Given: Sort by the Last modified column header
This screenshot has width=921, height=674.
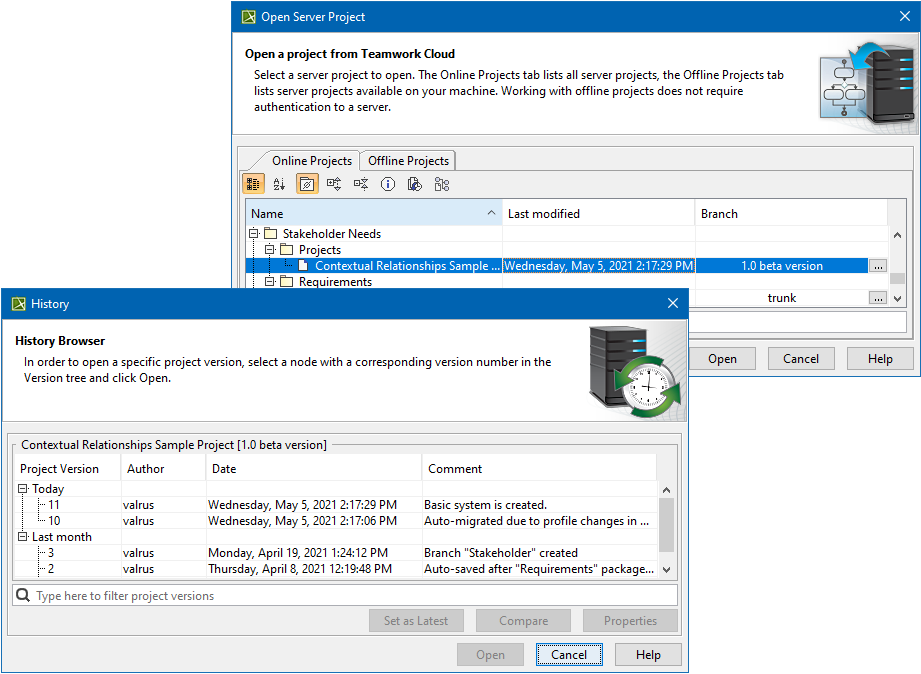Looking at the screenshot, I should click(x=599, y=213).
